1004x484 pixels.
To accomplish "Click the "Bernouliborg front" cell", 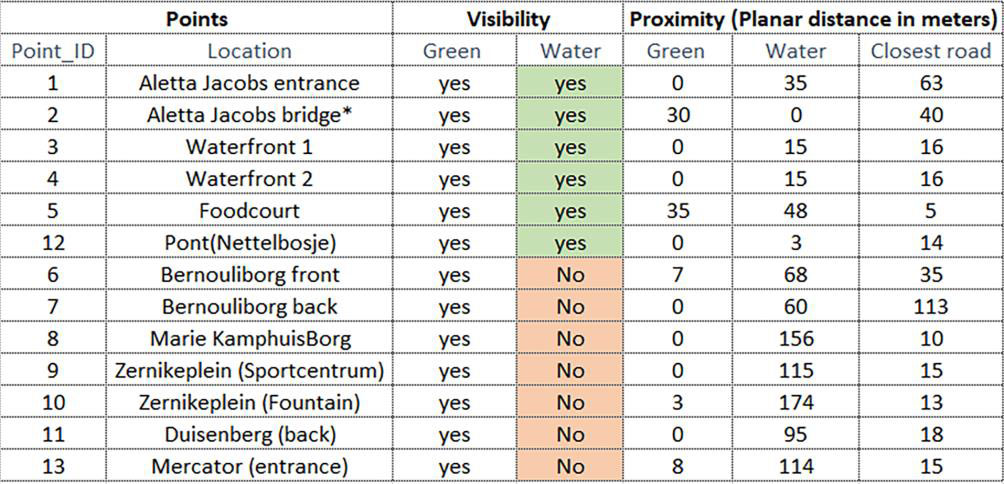I will (249, 275).
